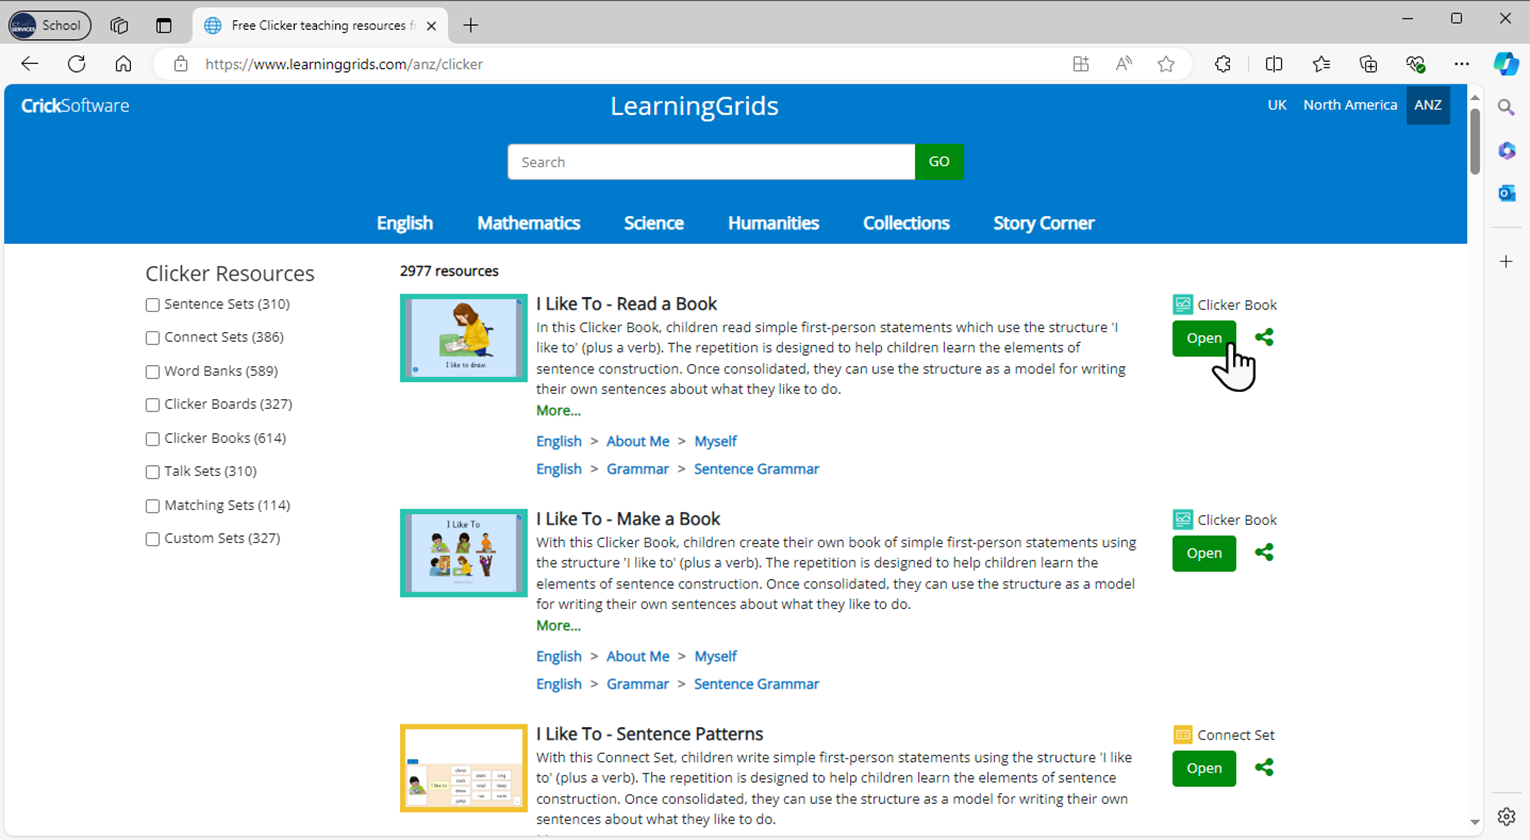Open sidebar Search icon
Viewport: 1530px width, 840px height.
tap(1507, 107)
